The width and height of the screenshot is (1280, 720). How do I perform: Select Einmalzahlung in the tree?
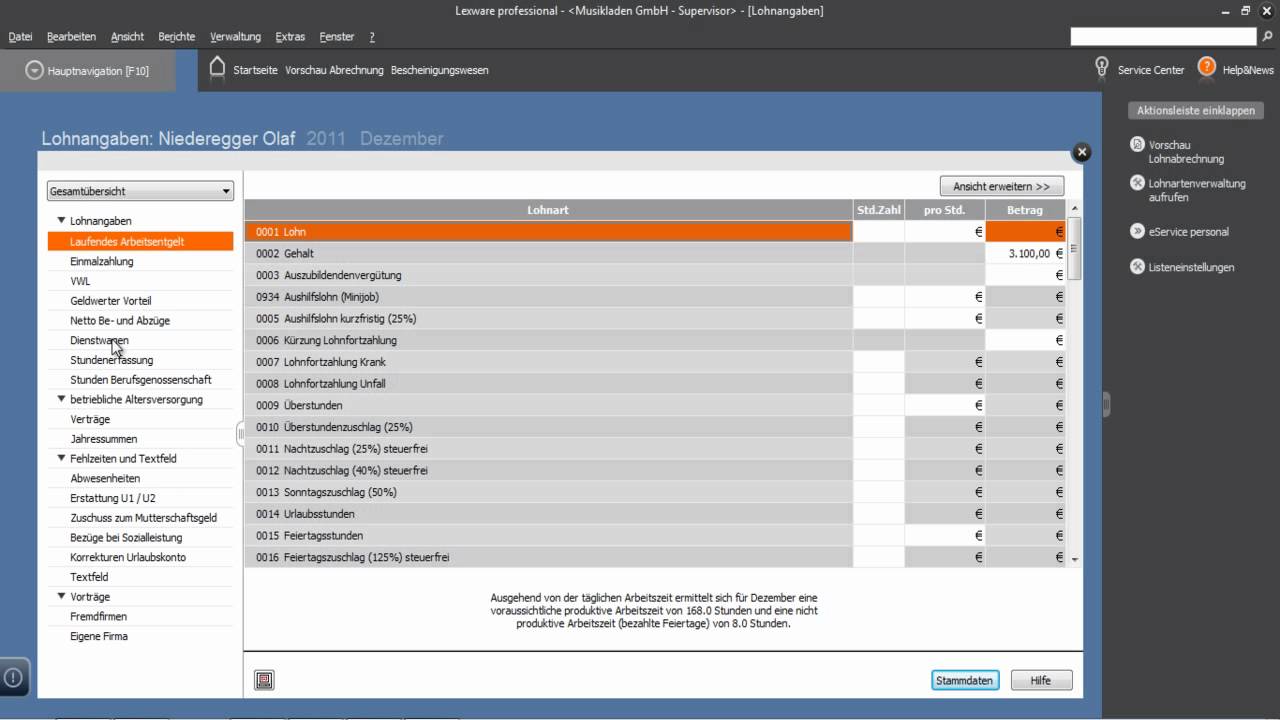pyautogui.click(x=101, y=261)
